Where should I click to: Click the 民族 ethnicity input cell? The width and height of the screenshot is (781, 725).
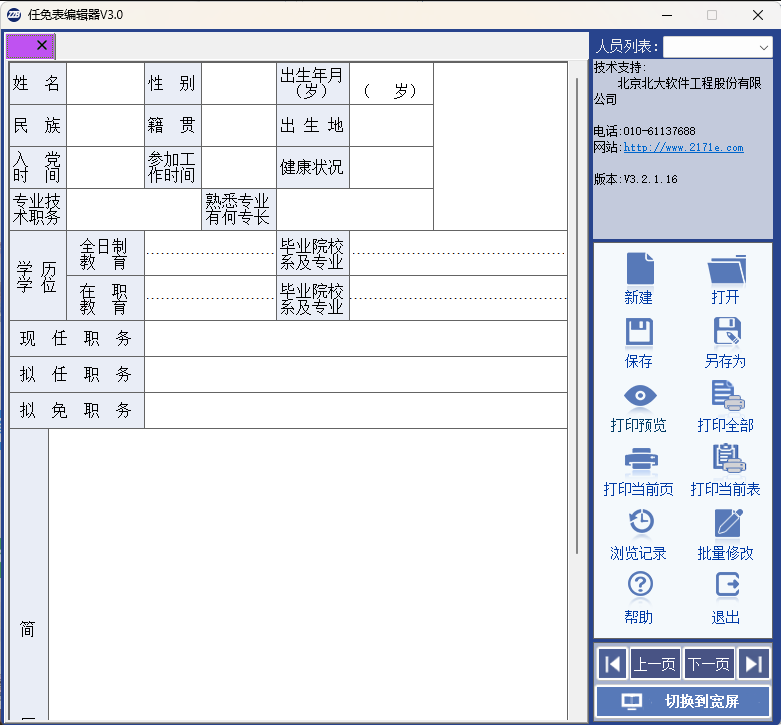point(105,125)
